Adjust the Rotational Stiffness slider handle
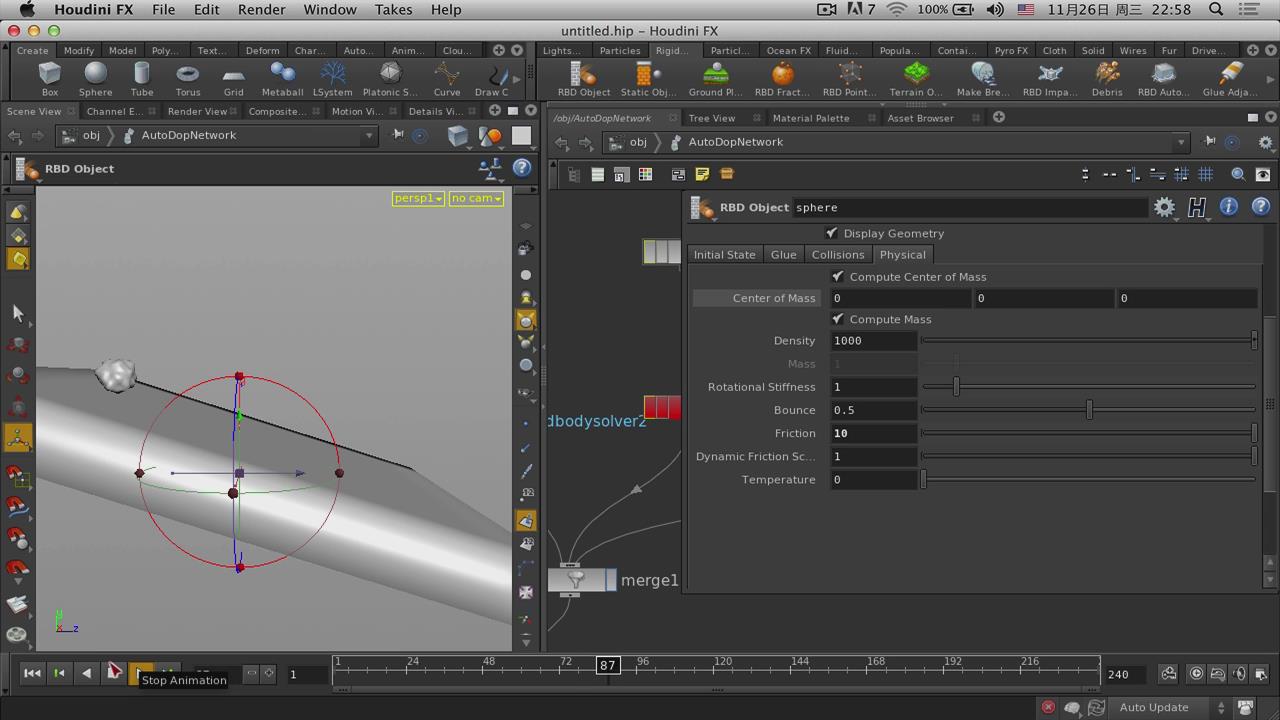The image size is (1280, 720). 956,386
